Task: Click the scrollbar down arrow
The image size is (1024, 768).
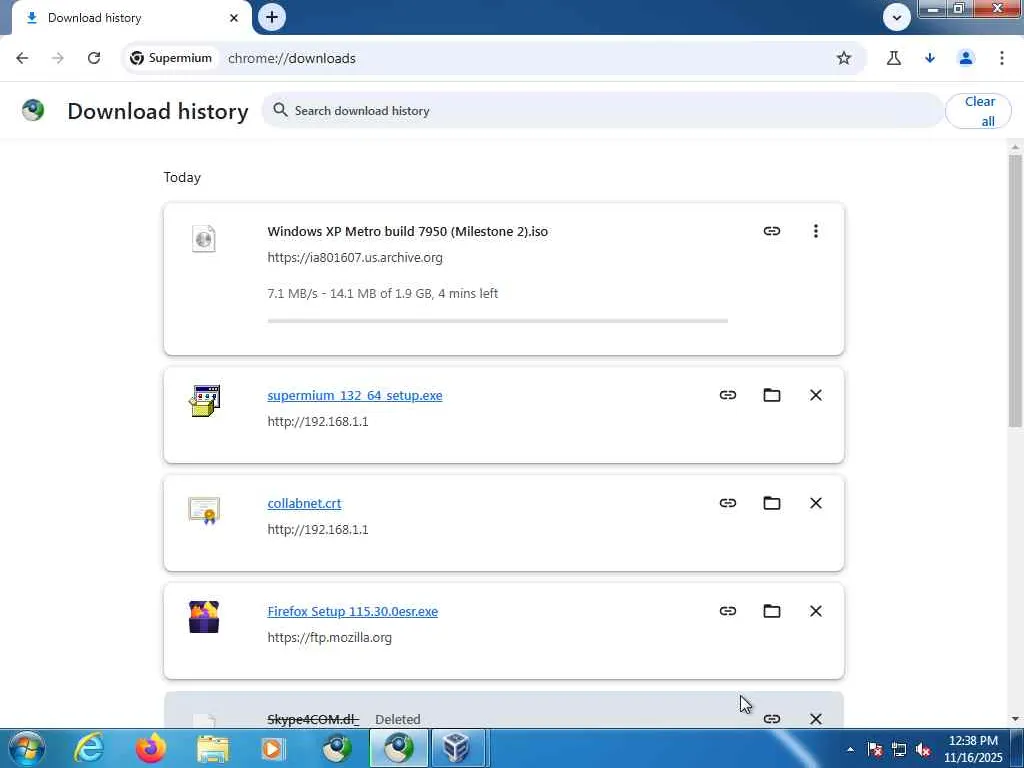Action: click(x=1015, y=719)
